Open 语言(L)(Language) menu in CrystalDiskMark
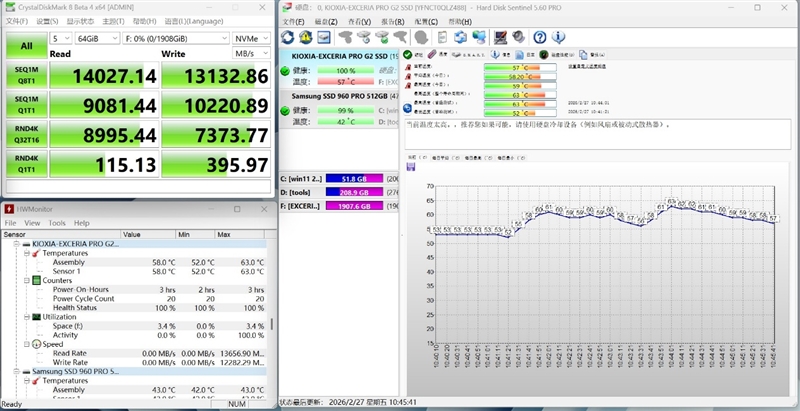The height and width of the screenshot is (411, 800). click(194, 21)
